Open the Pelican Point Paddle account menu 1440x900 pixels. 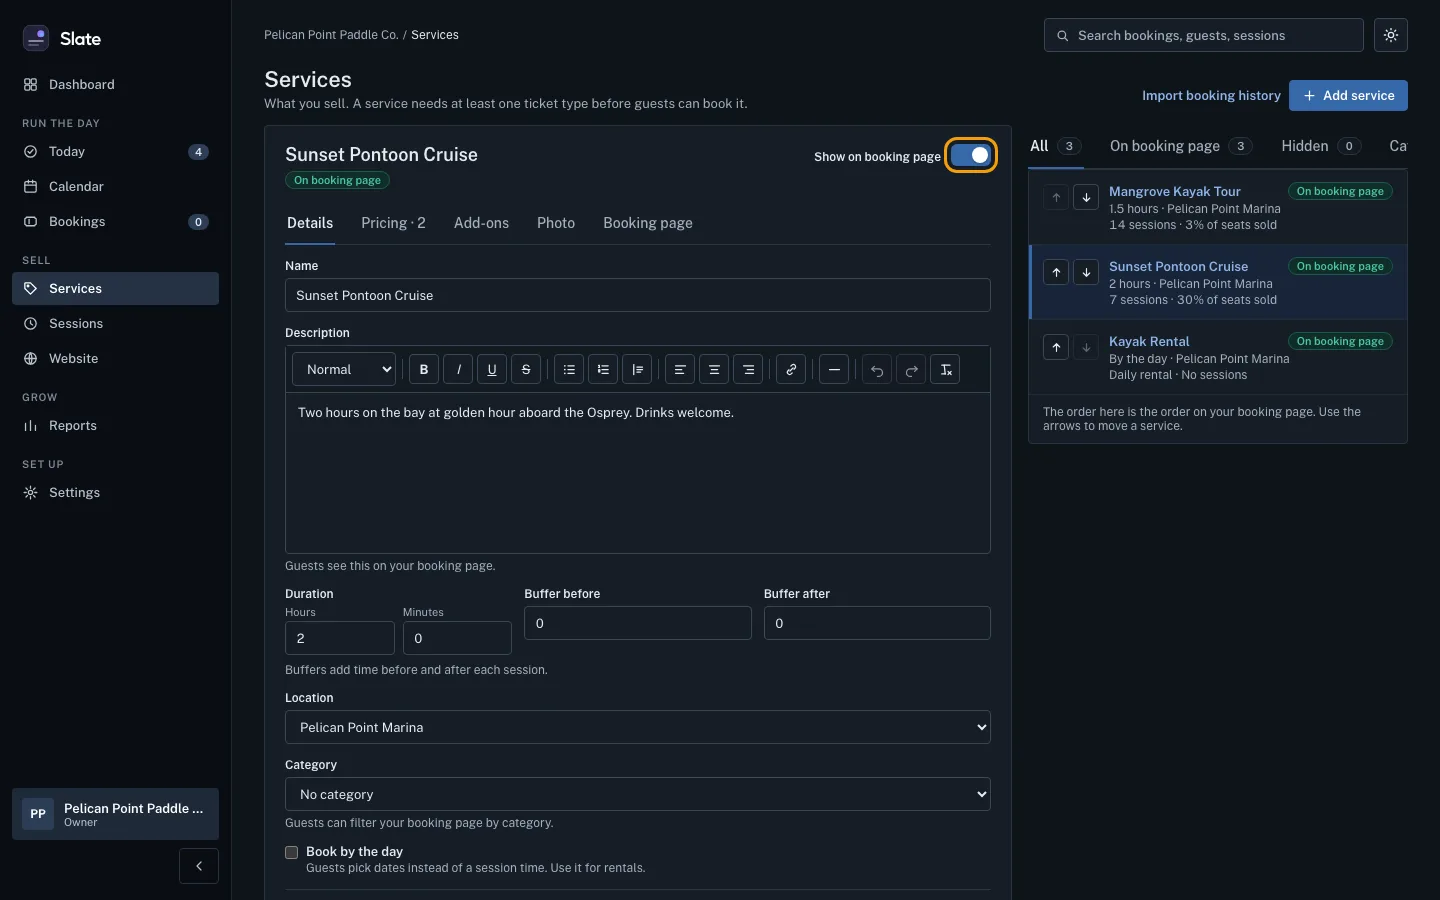pyautogui.click(x=116, y=814)
